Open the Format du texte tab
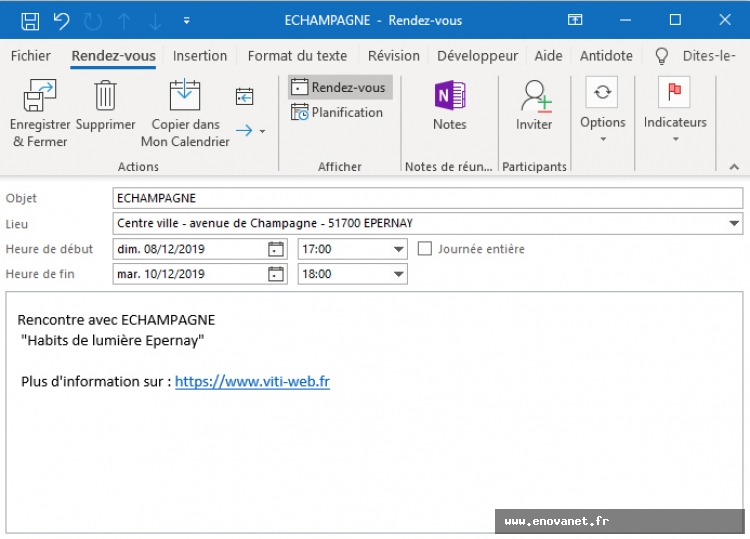750x539 pixels. (x=297, y=56)
